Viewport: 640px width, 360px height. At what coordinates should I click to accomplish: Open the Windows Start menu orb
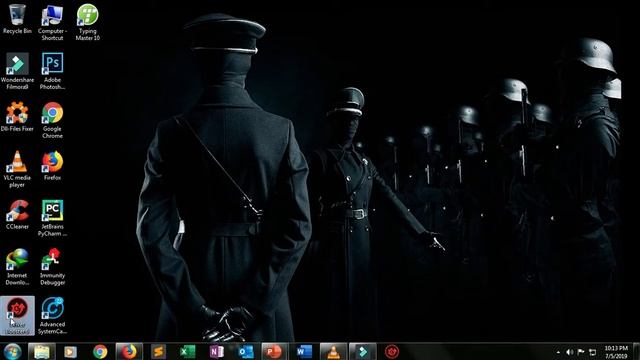point(12,351)
